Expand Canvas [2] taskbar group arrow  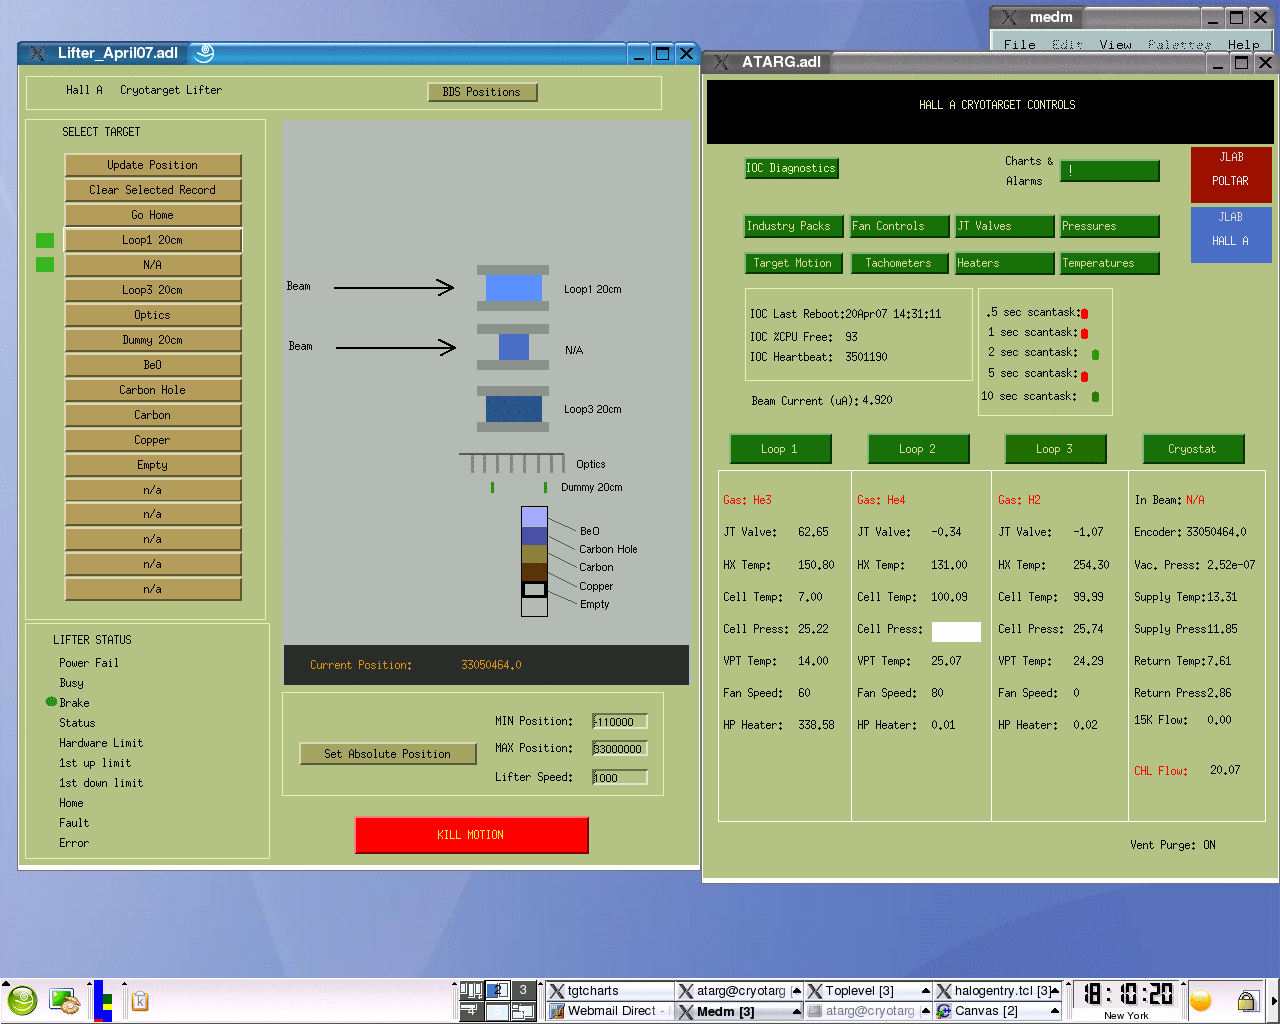click(1055, 1011)
